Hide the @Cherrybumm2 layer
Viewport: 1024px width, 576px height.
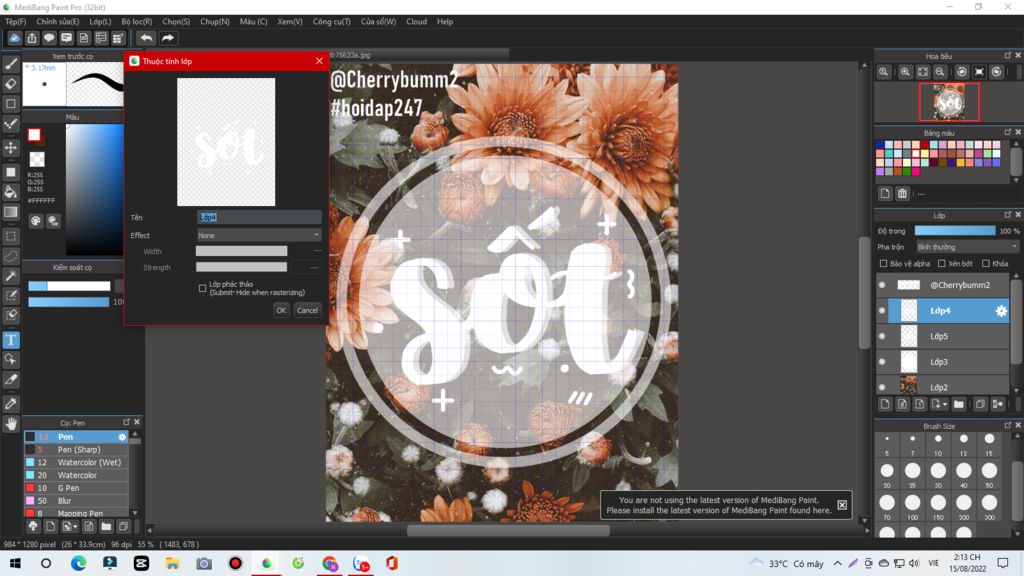(x=882, y=285)
